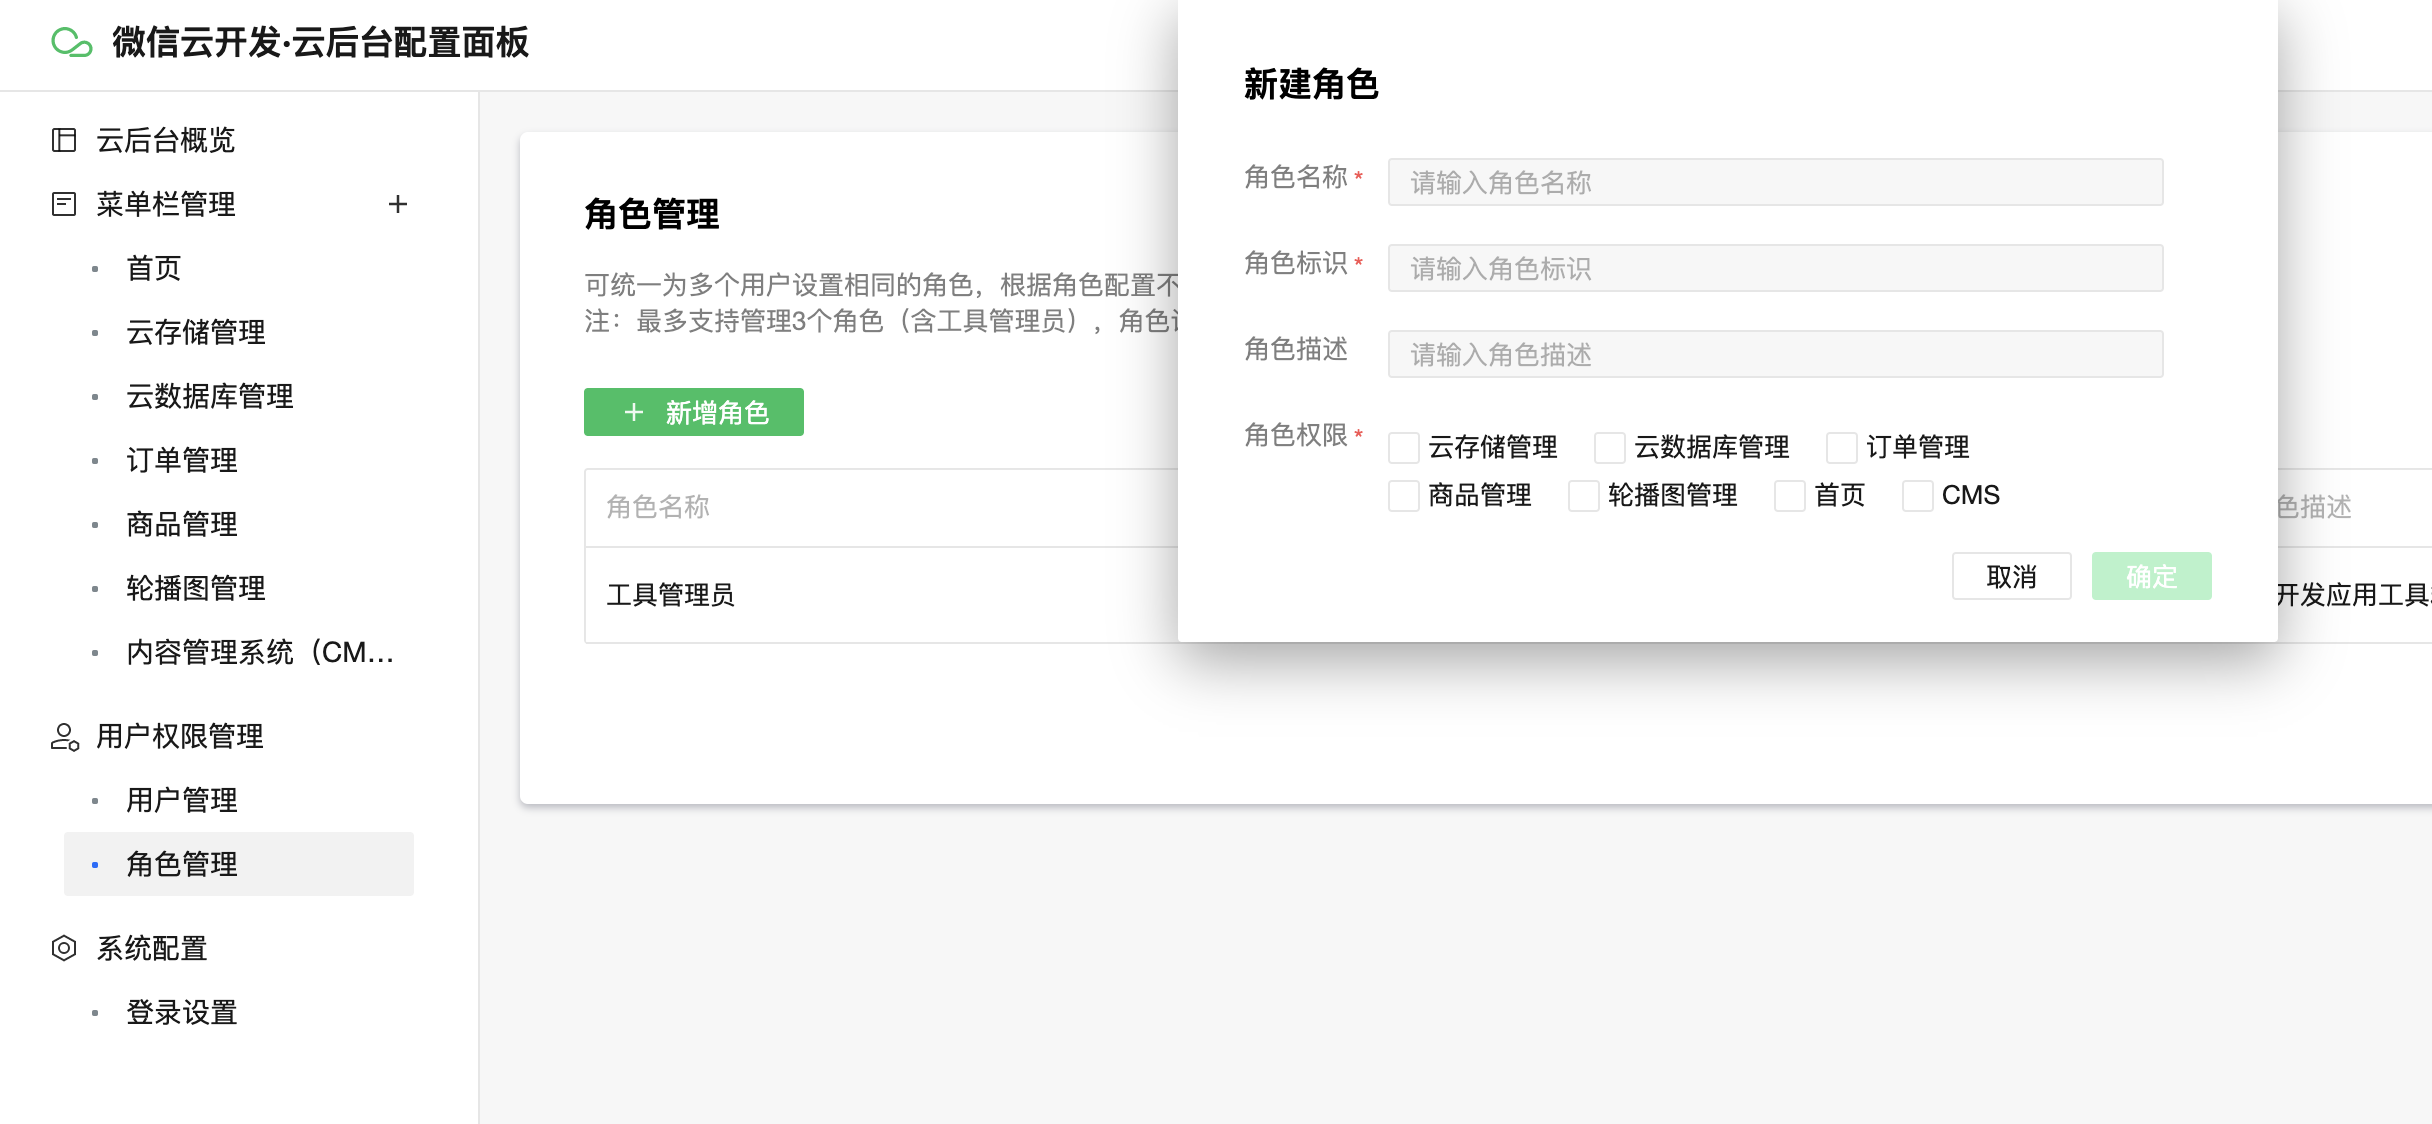This screenshot has height=1124, width=2432.
Task: Tick the CMS permission checkbox
Action: tap(1917, 495)
